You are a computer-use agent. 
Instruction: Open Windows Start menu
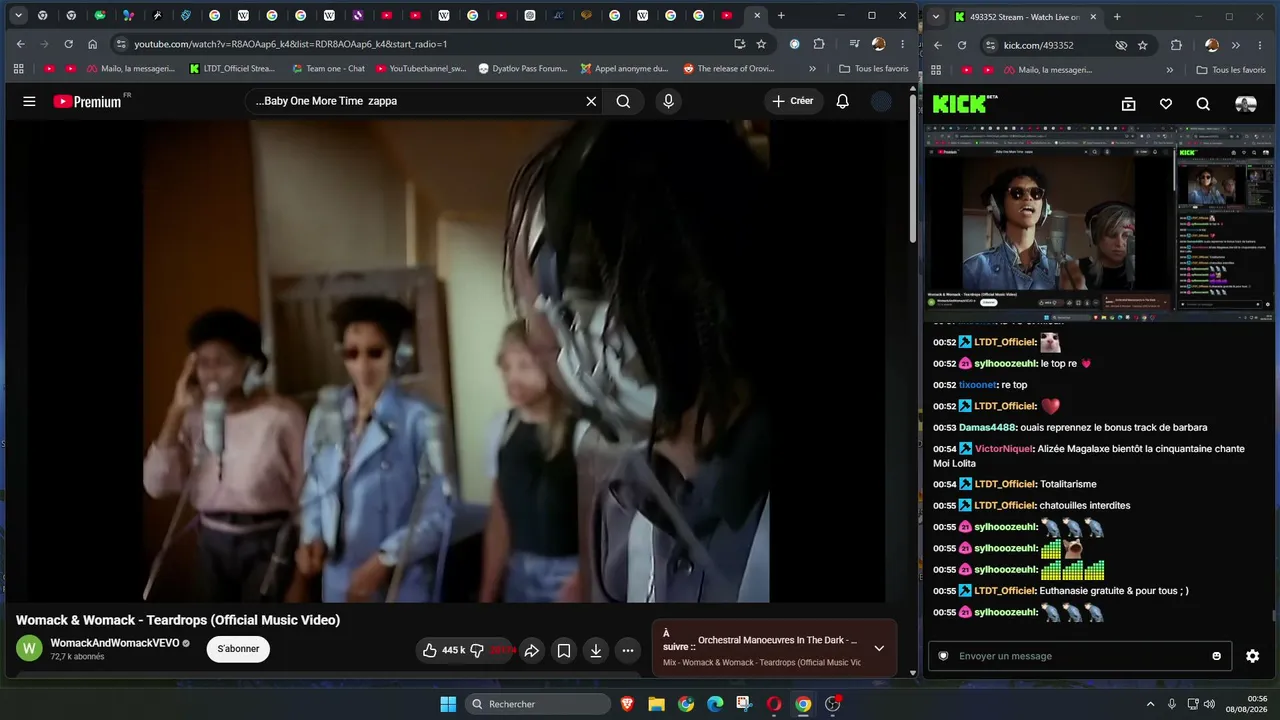pyautogui.click(x=448, y=704)
